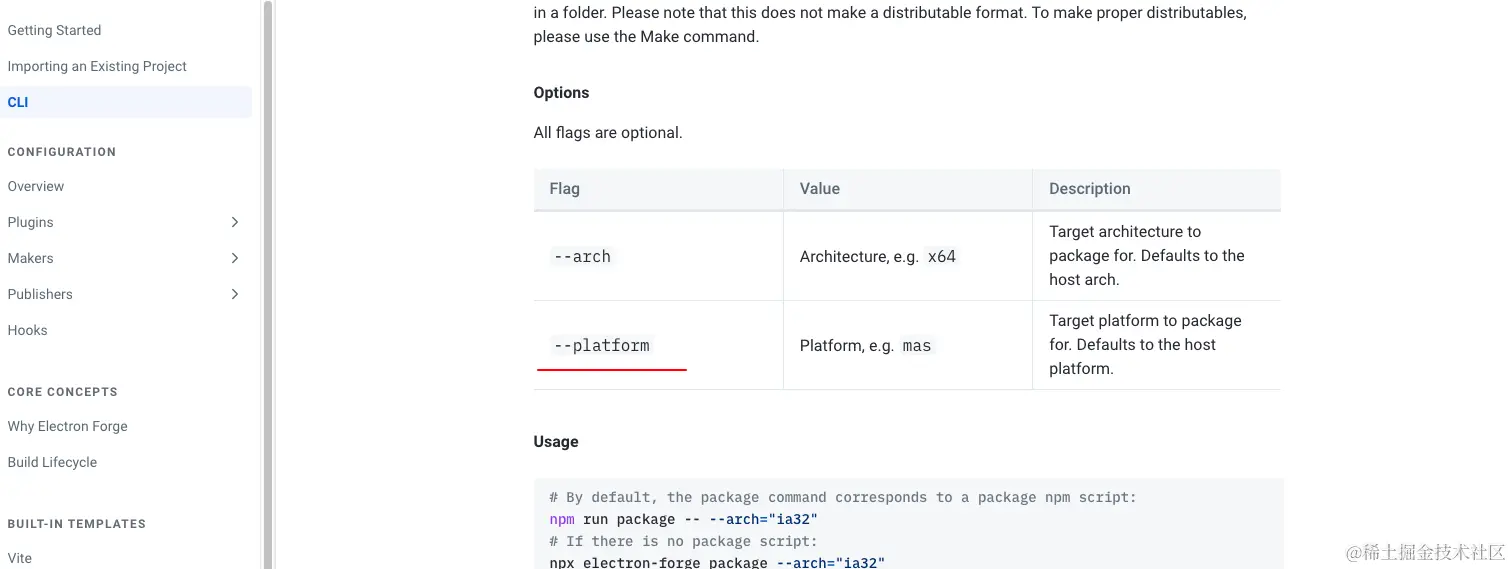
Task: Click the Flag column header
Action: (565, 189)
